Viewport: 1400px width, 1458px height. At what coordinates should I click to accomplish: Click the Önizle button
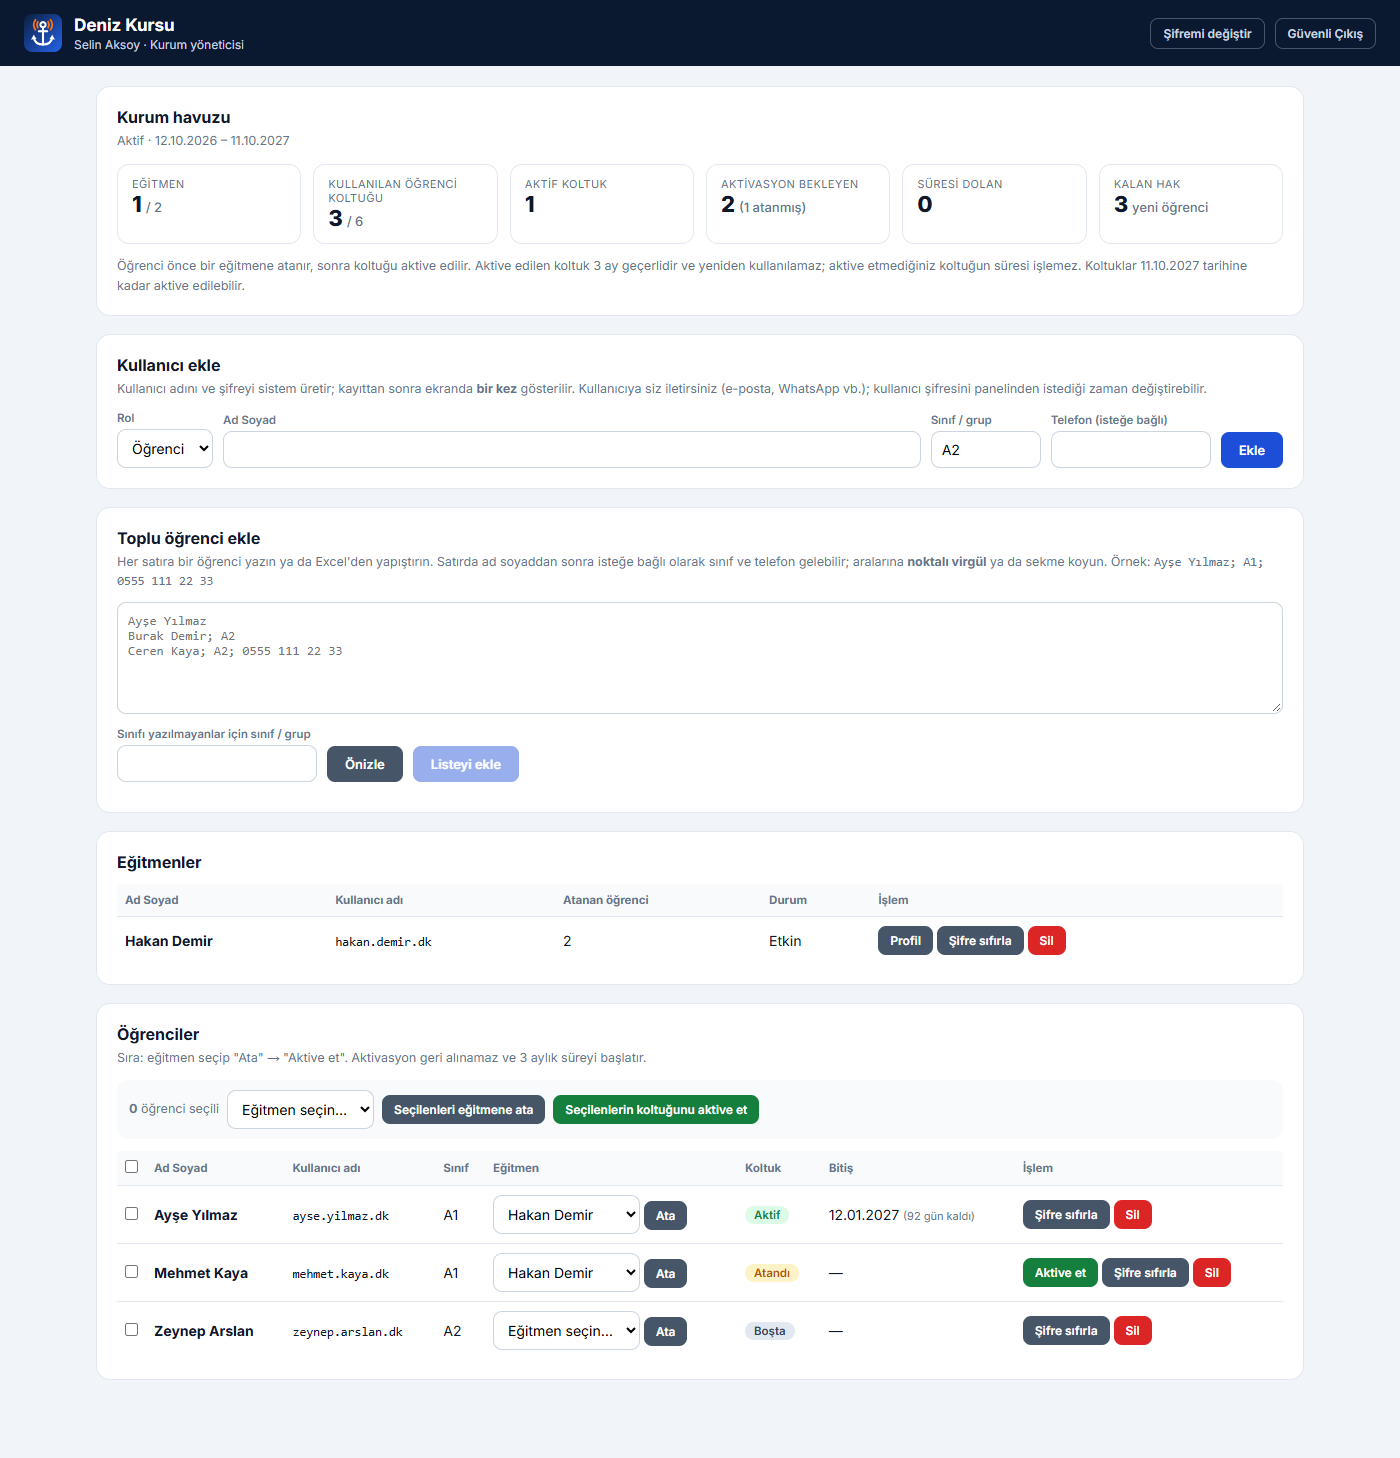click(365, 764)
